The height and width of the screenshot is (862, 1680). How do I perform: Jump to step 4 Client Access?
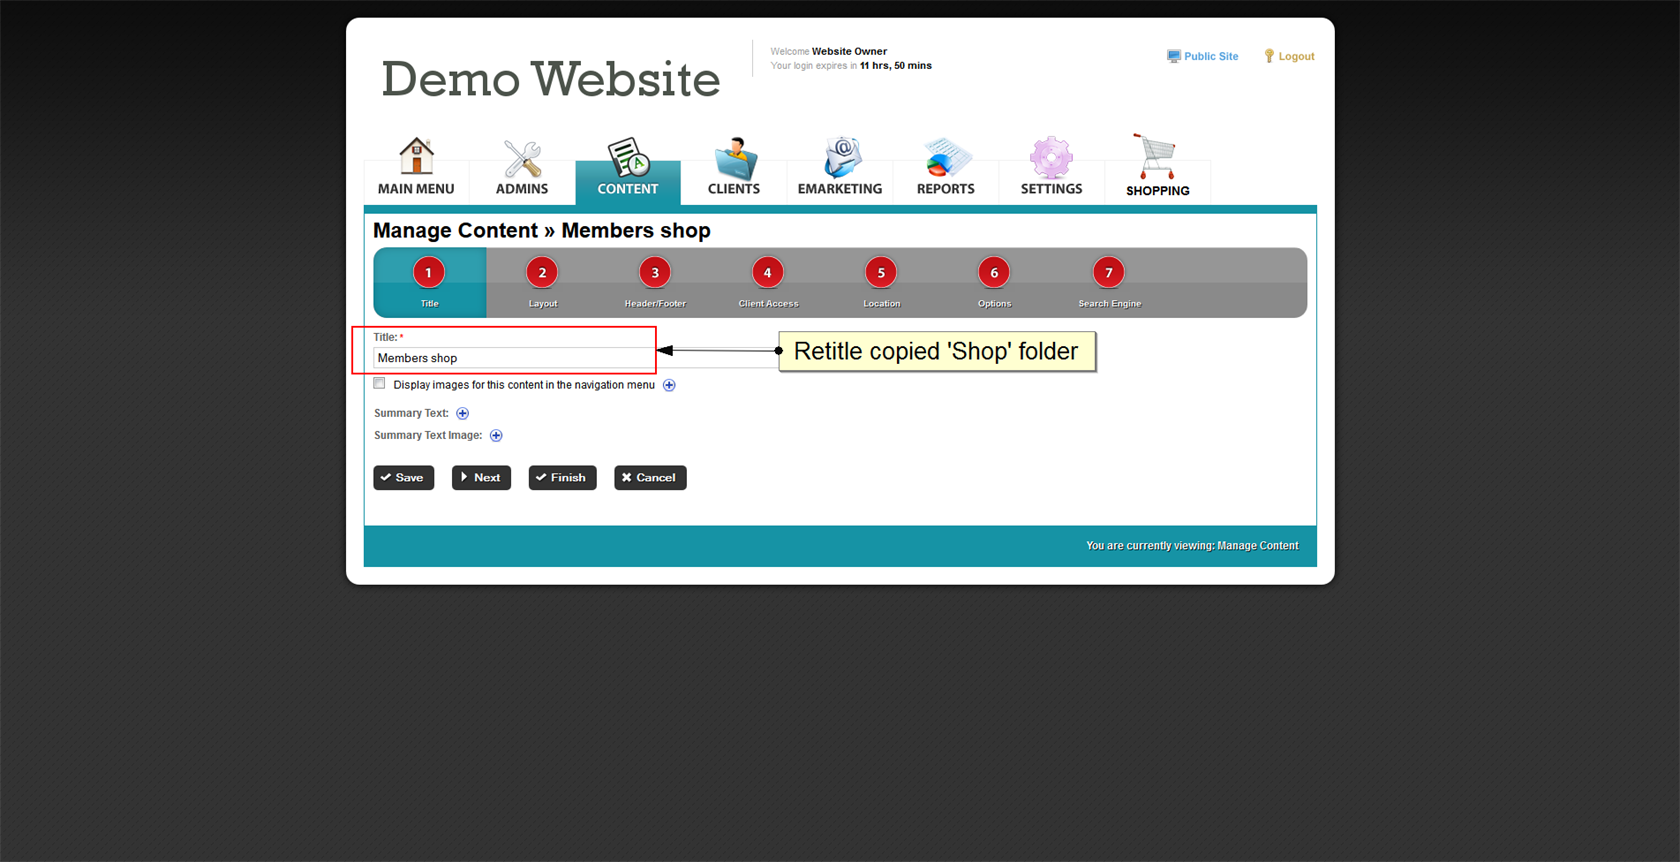point(767,273)
